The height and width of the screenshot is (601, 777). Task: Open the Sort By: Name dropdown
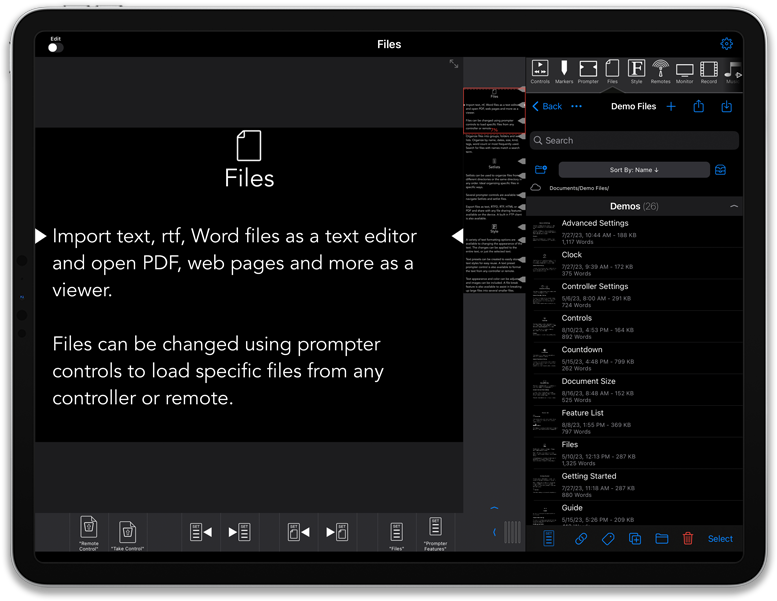click(634, 169)
